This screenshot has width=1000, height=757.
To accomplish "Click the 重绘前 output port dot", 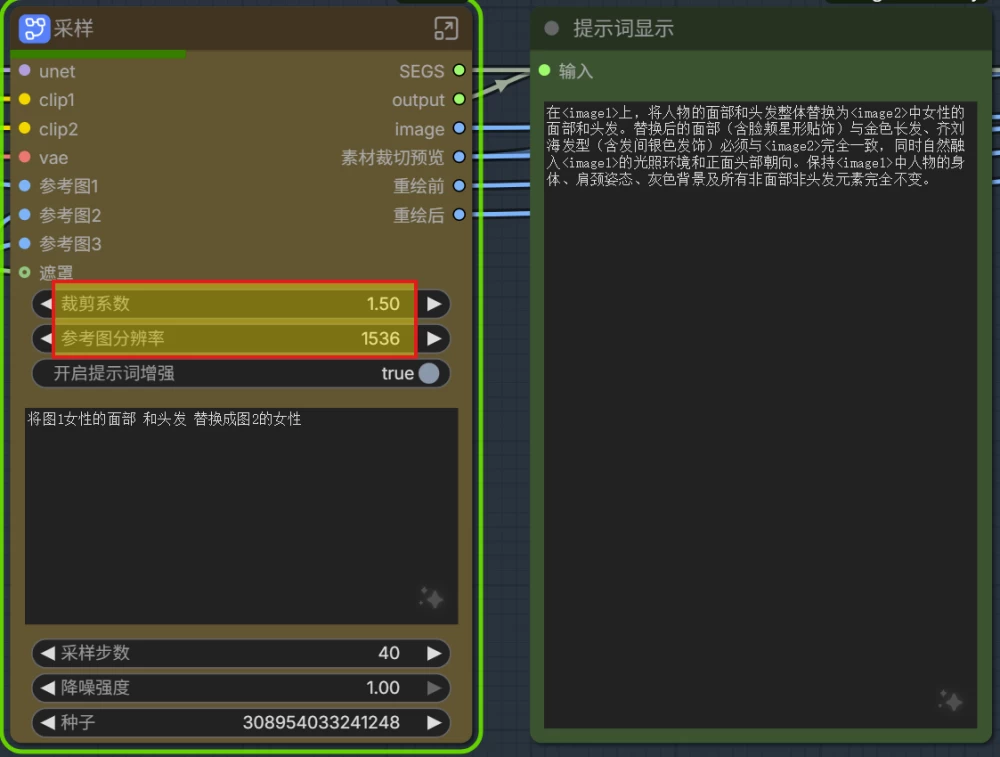I will coord(459,186).
